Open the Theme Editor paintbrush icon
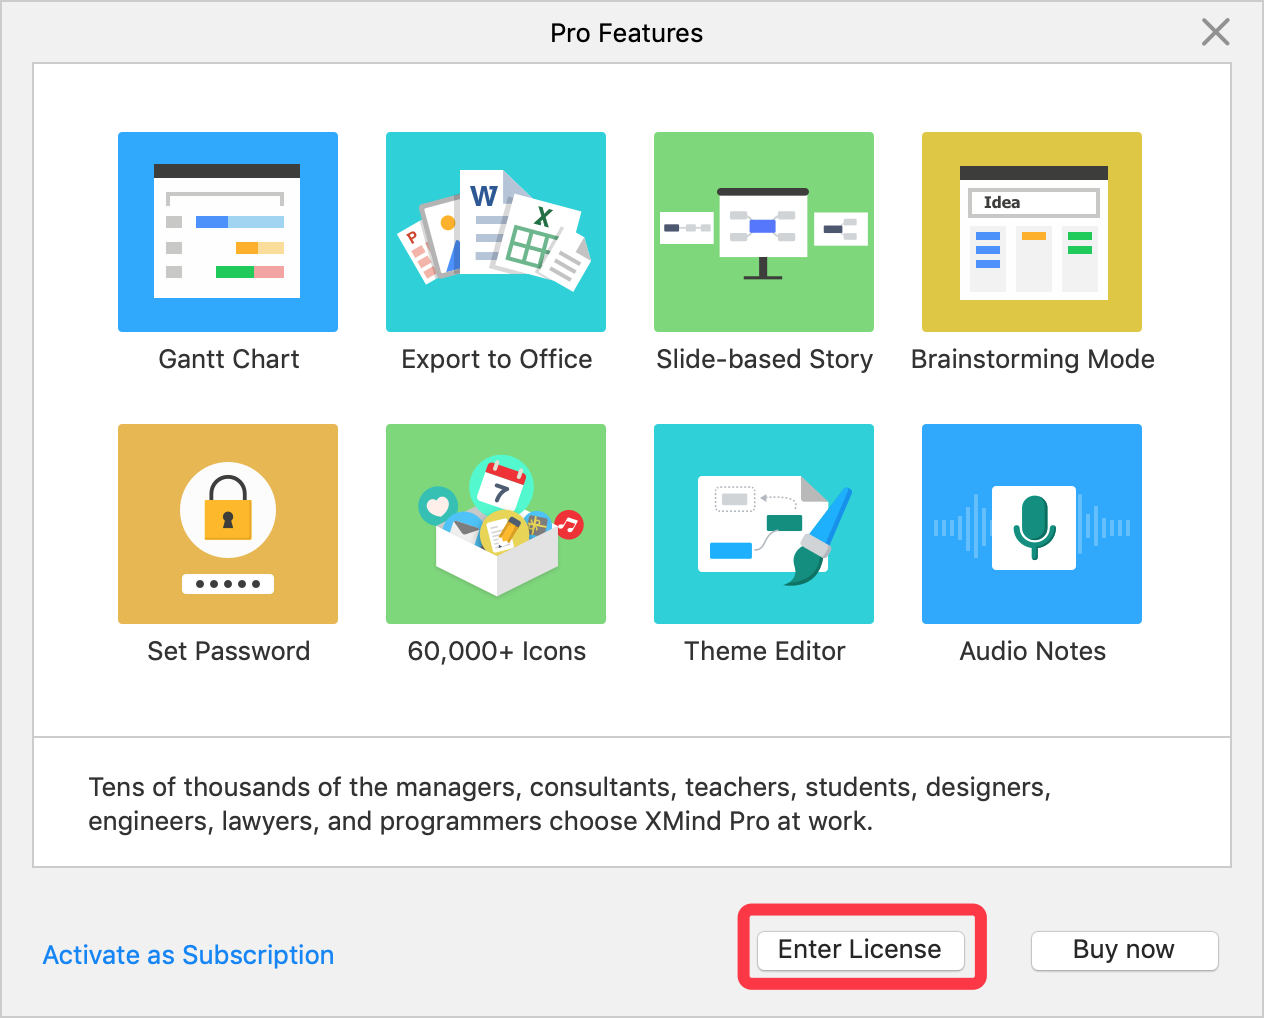1264x1018 pixels. pos(764,524)
